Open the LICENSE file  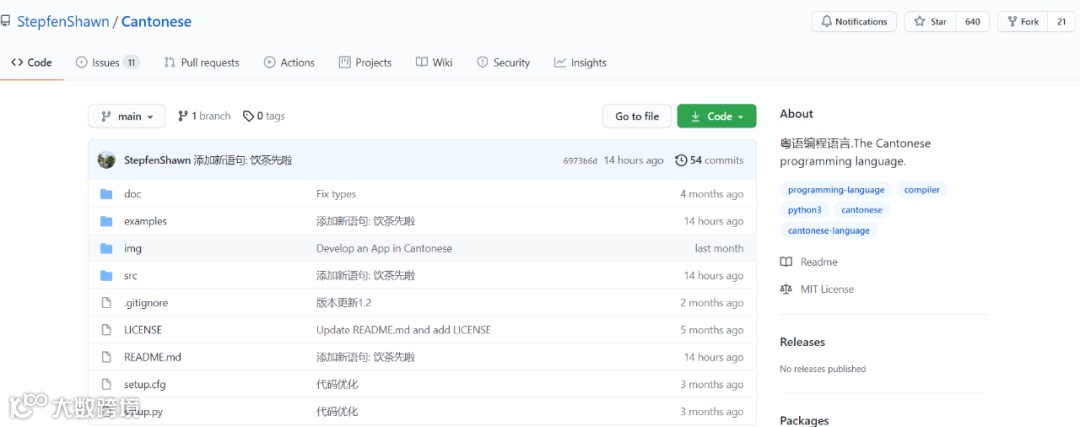(143, 330)
